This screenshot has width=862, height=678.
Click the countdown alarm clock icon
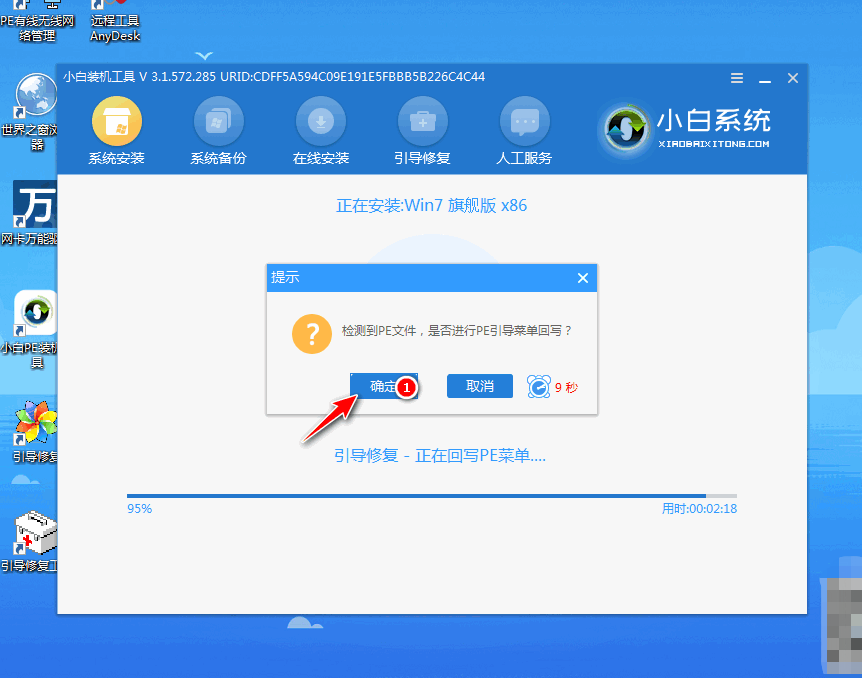point(539,387)
